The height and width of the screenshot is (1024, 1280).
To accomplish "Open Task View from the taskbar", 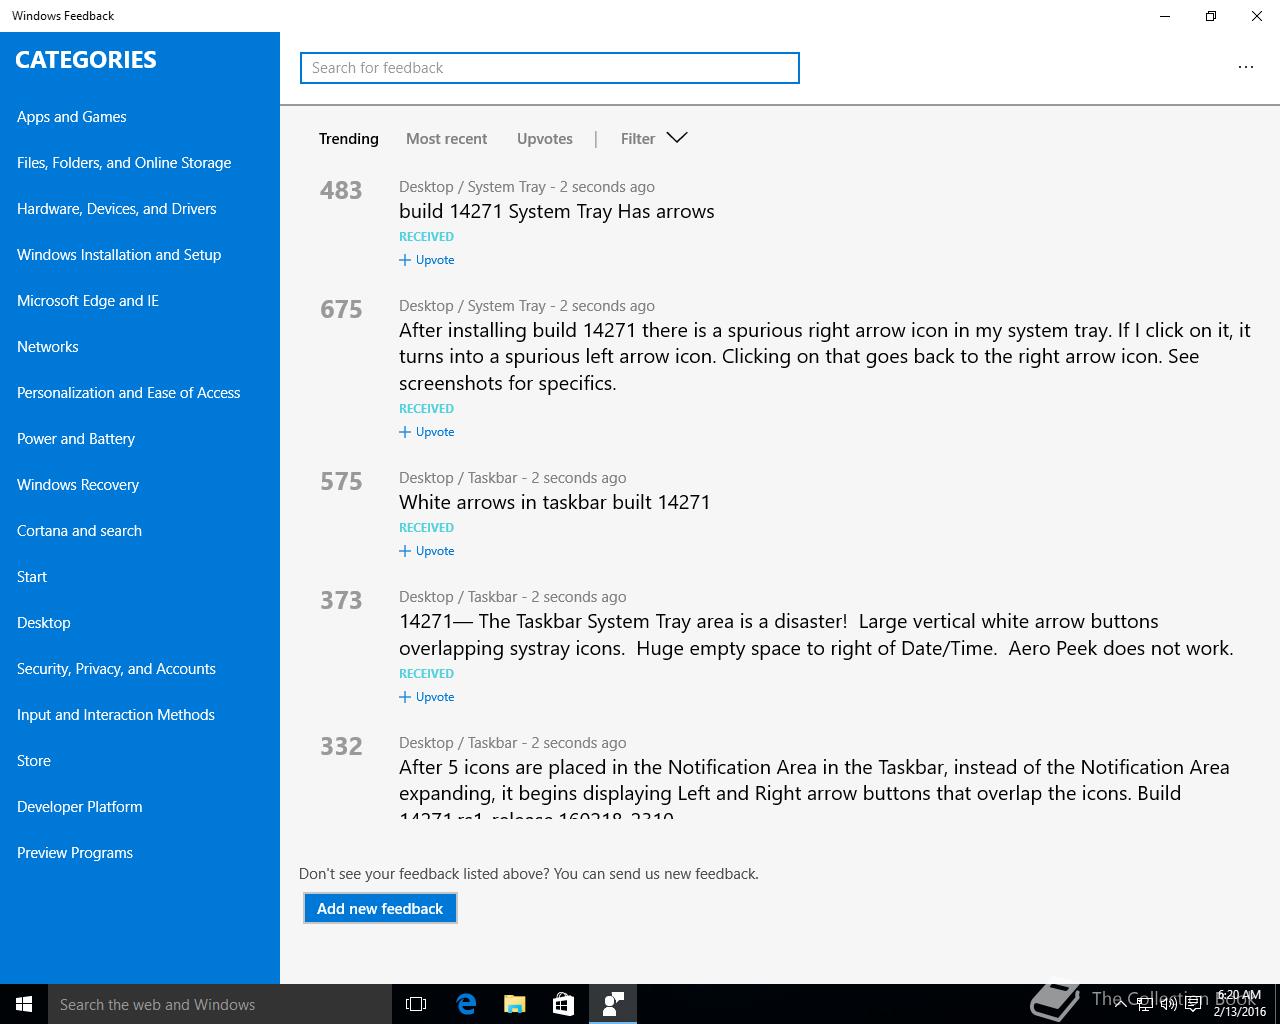I will (x=416, y=1004).
